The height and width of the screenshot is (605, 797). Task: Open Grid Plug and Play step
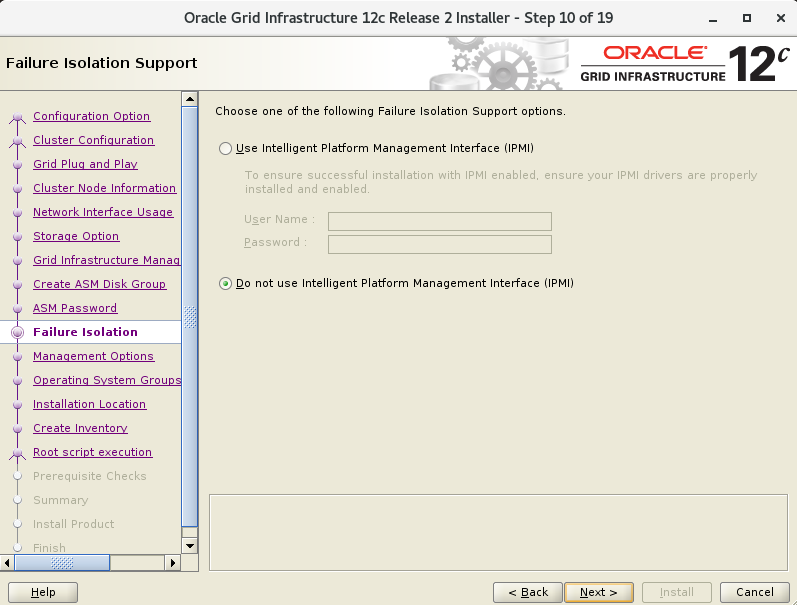[85, 164]
